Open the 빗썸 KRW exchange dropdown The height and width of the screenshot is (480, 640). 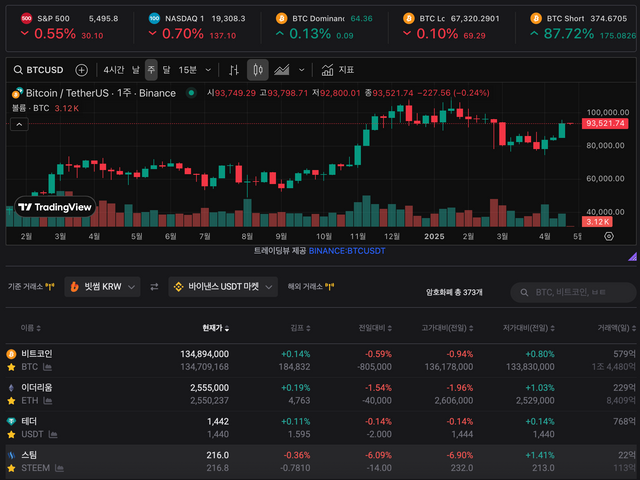click(102, 287)
